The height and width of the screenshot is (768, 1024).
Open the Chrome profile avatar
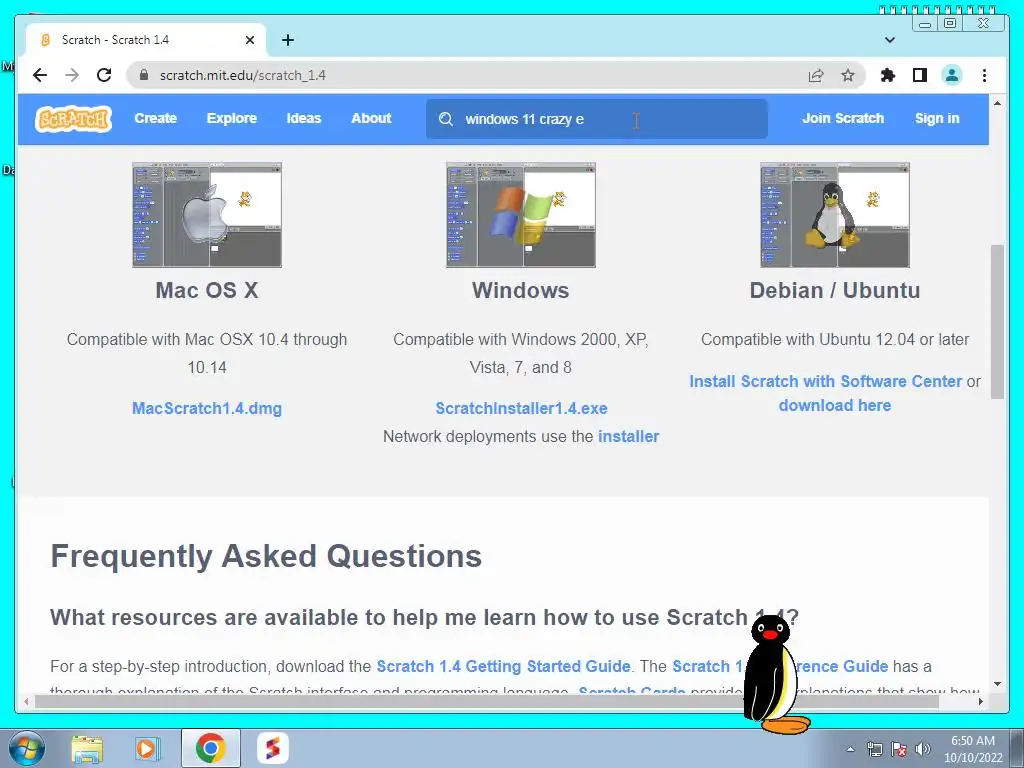coord(952,75)
